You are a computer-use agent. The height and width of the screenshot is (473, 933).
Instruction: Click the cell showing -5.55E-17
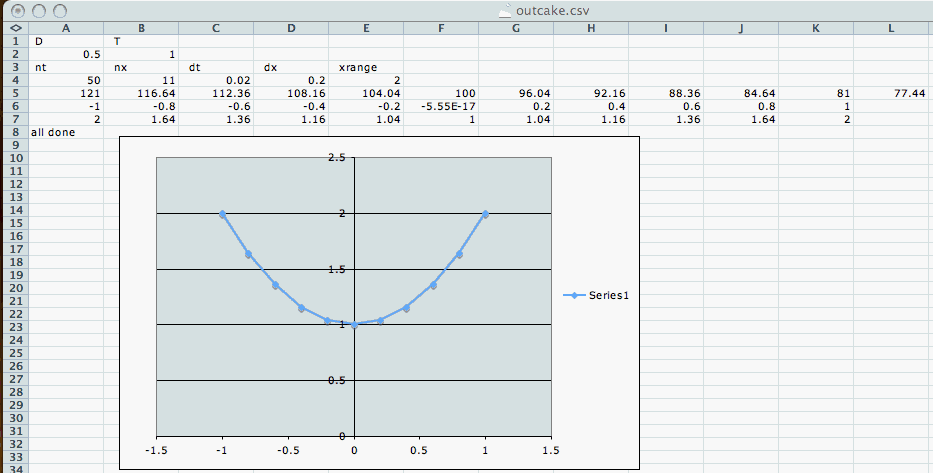(x=441, y=106)
